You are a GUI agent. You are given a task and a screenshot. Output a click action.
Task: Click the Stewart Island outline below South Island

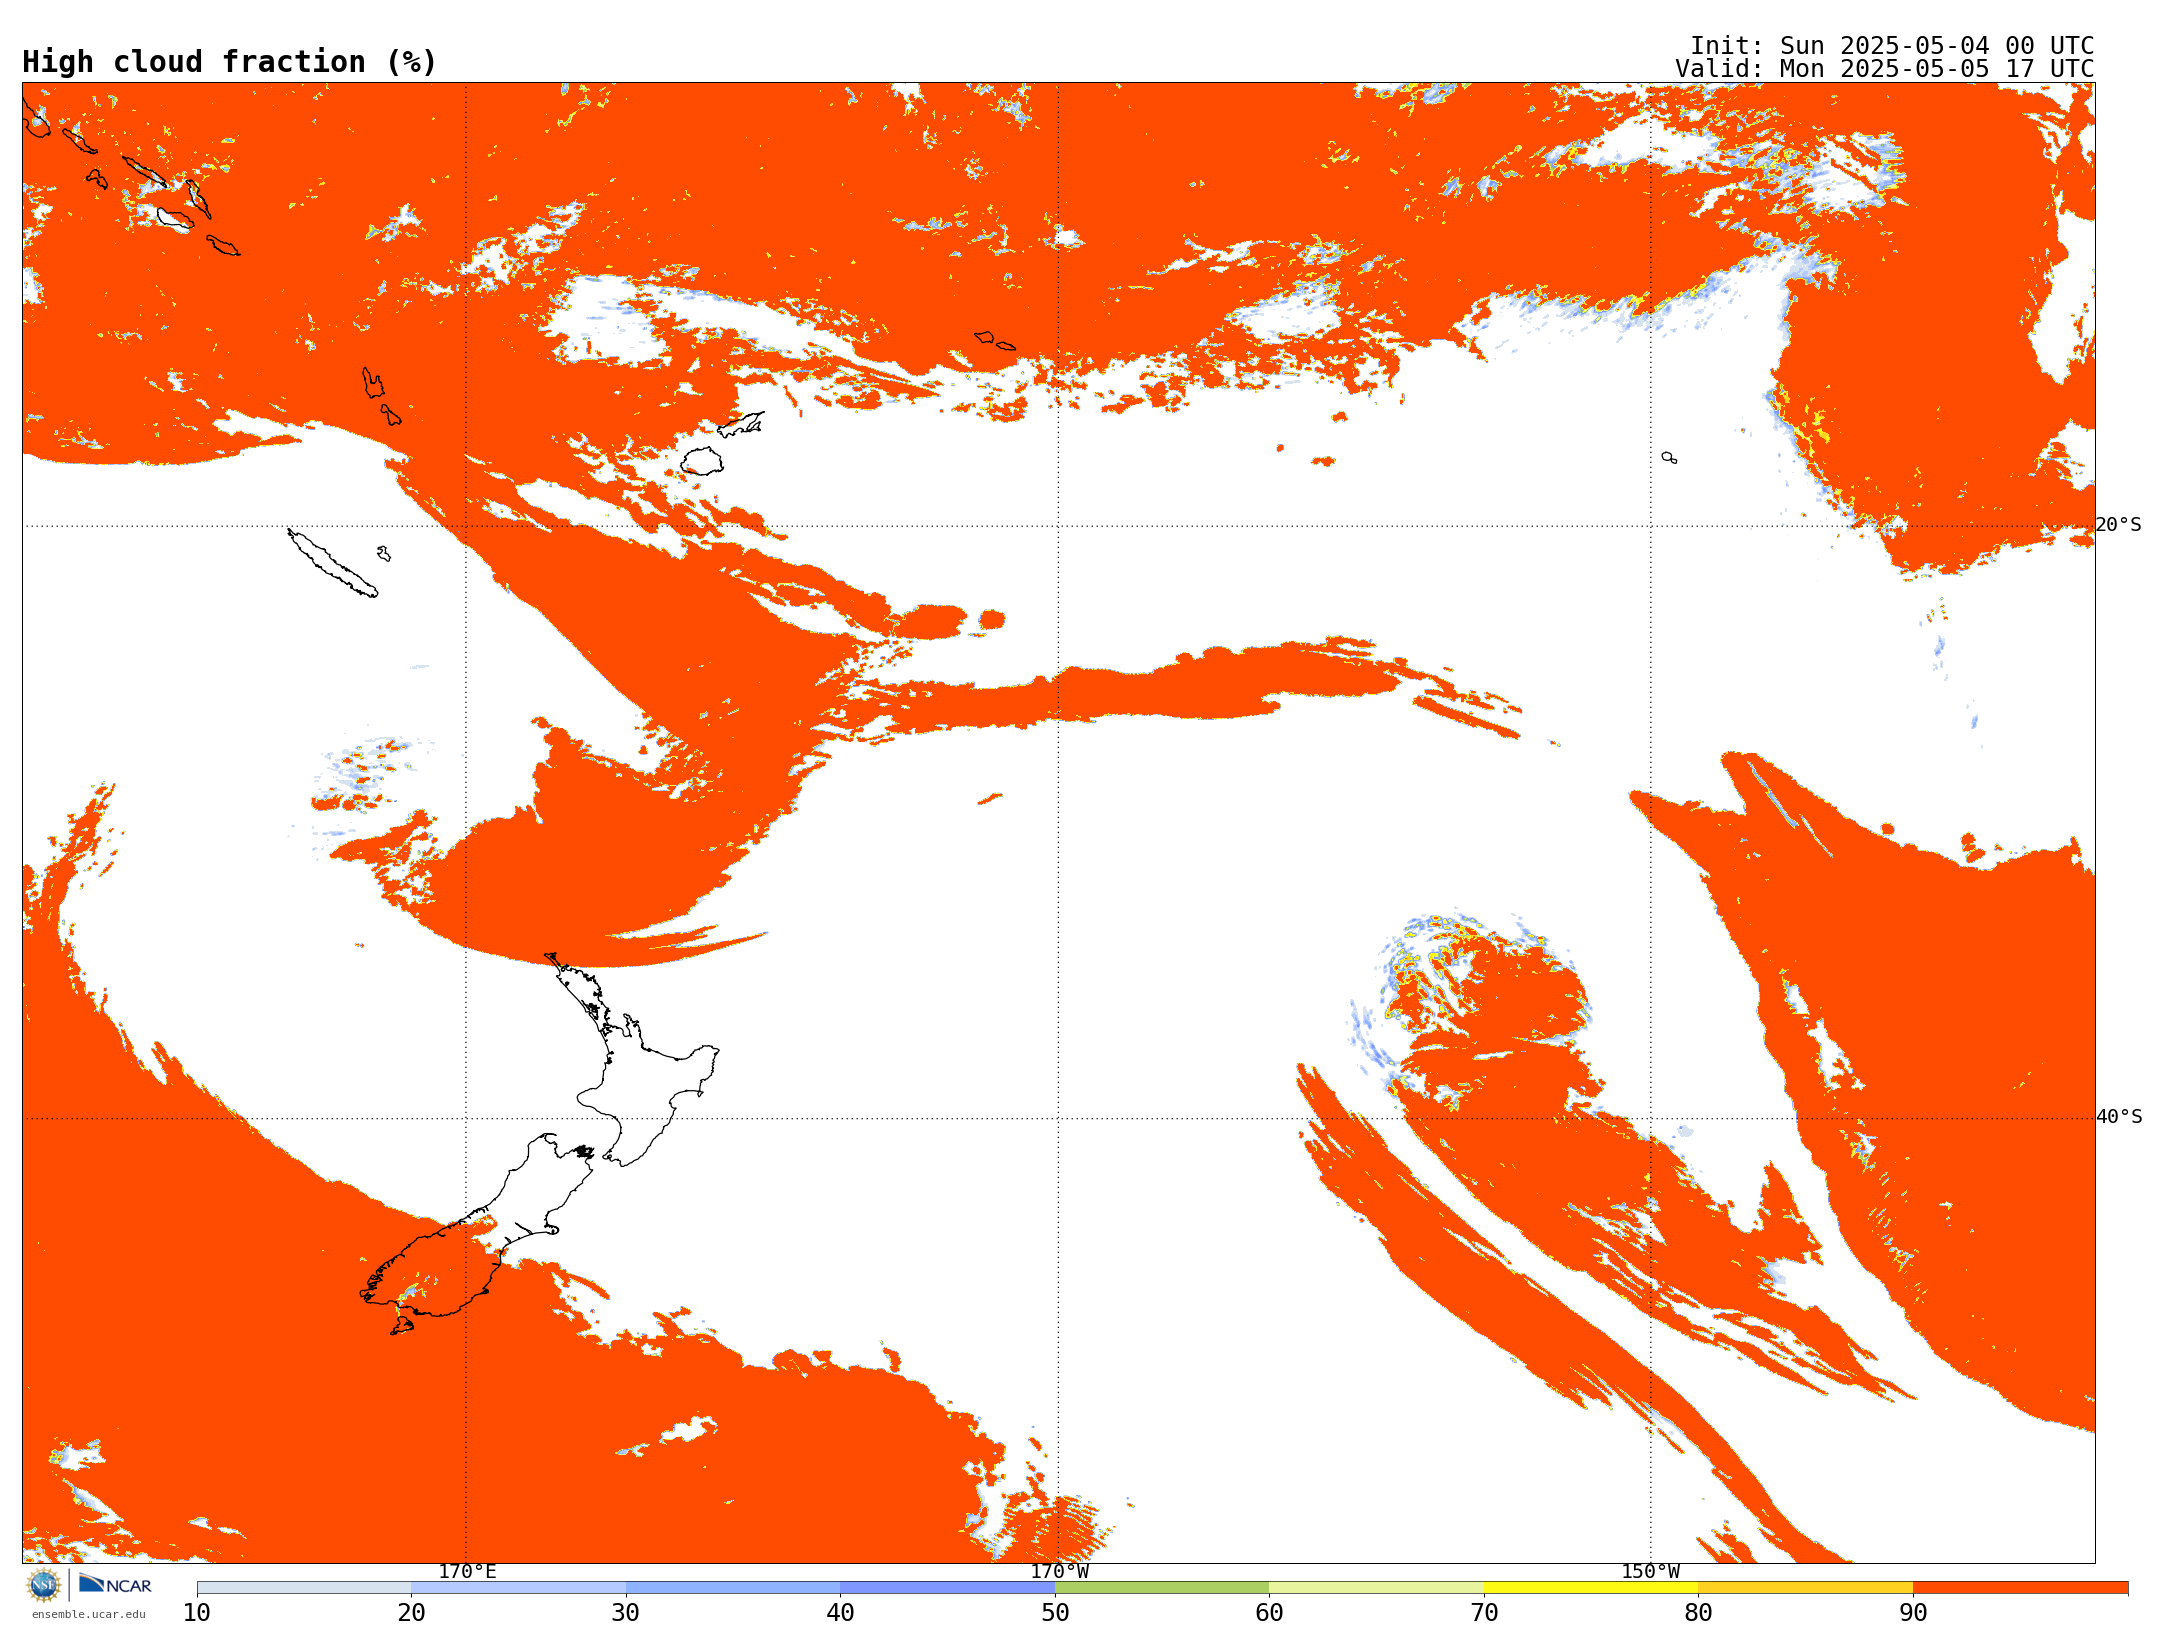[x=402, y=1326]
